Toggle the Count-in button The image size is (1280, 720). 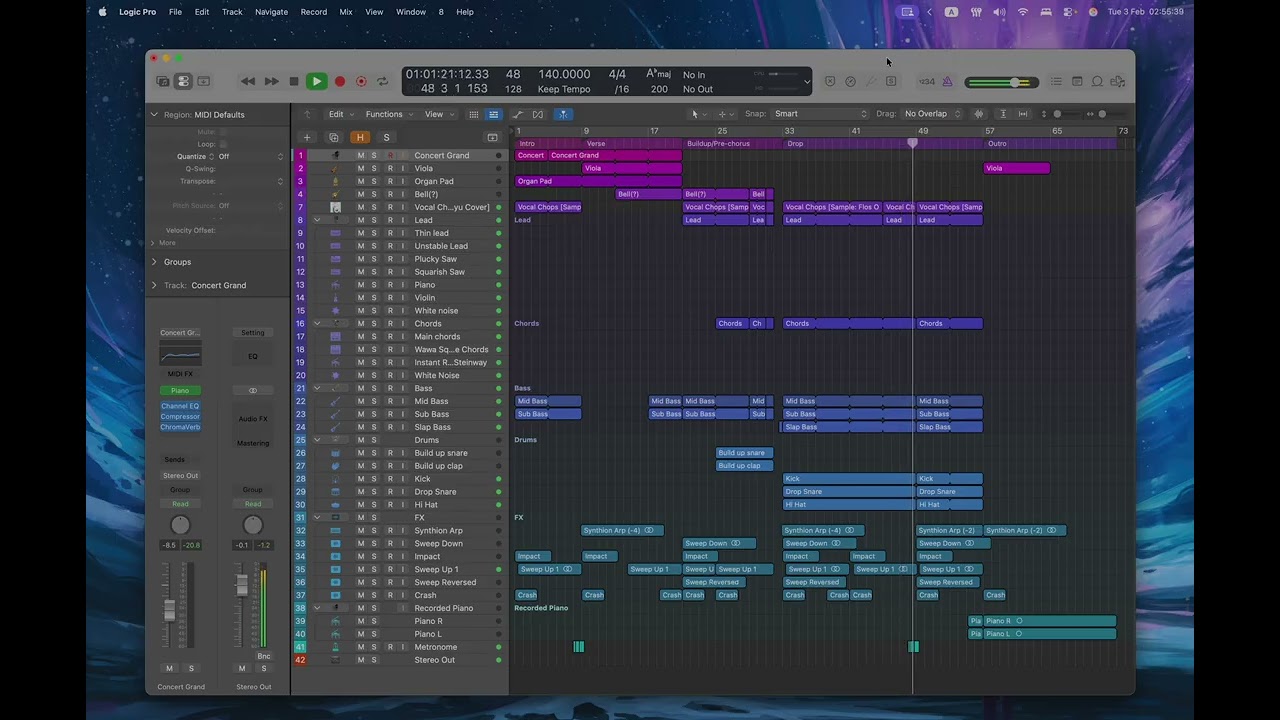pos(927,81)
